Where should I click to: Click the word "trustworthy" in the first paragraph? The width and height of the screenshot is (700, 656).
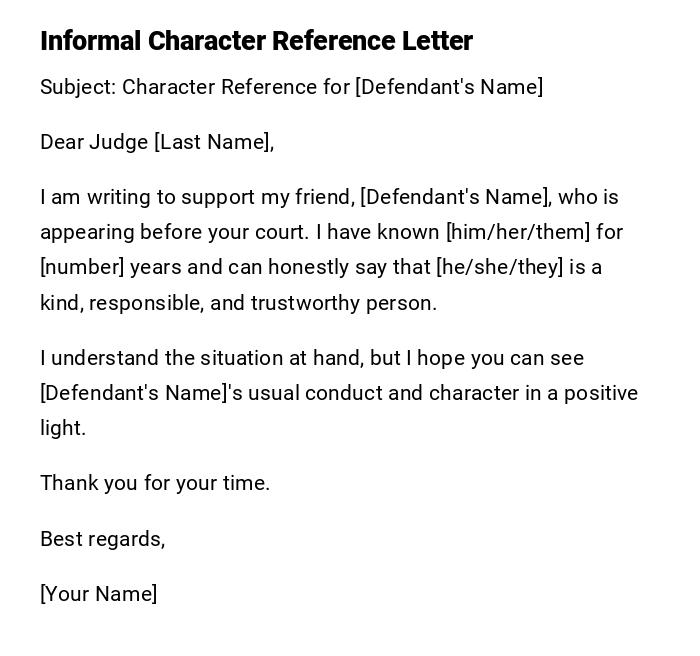point(303,303)
